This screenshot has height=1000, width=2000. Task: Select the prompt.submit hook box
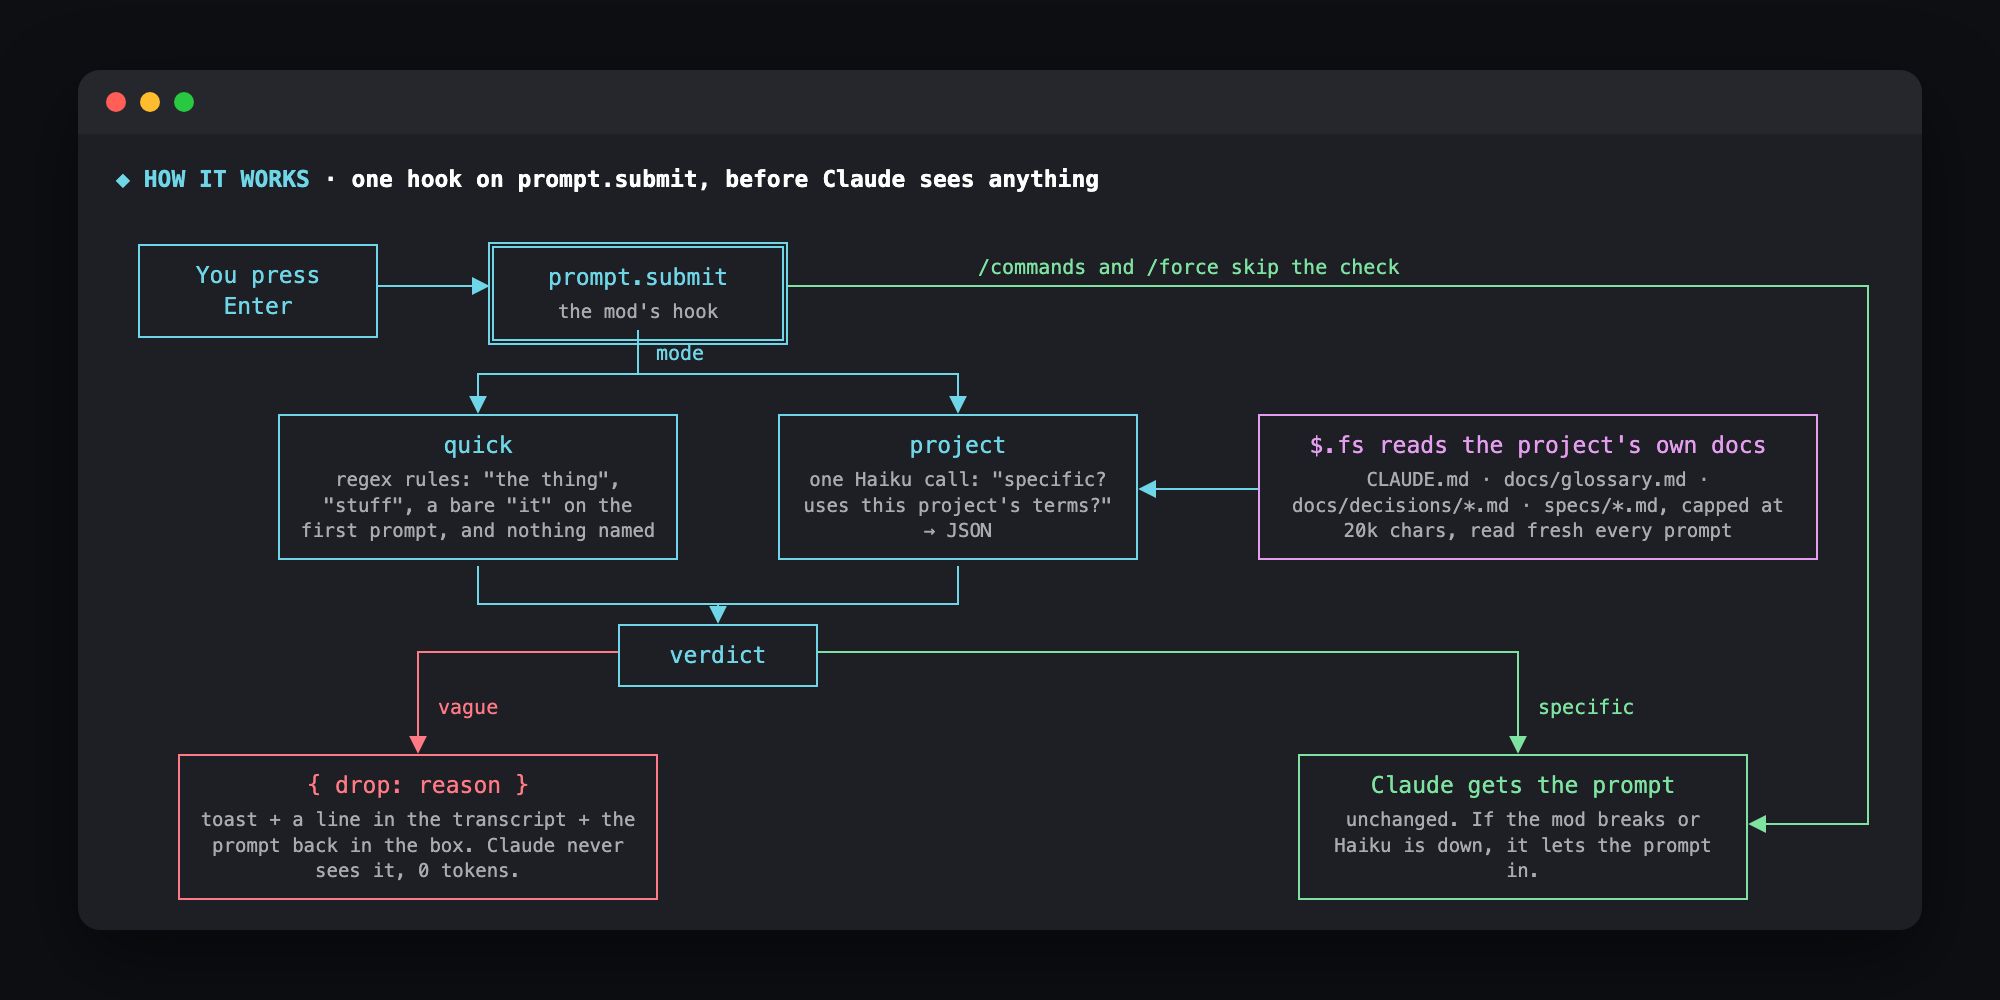(638, 294)
